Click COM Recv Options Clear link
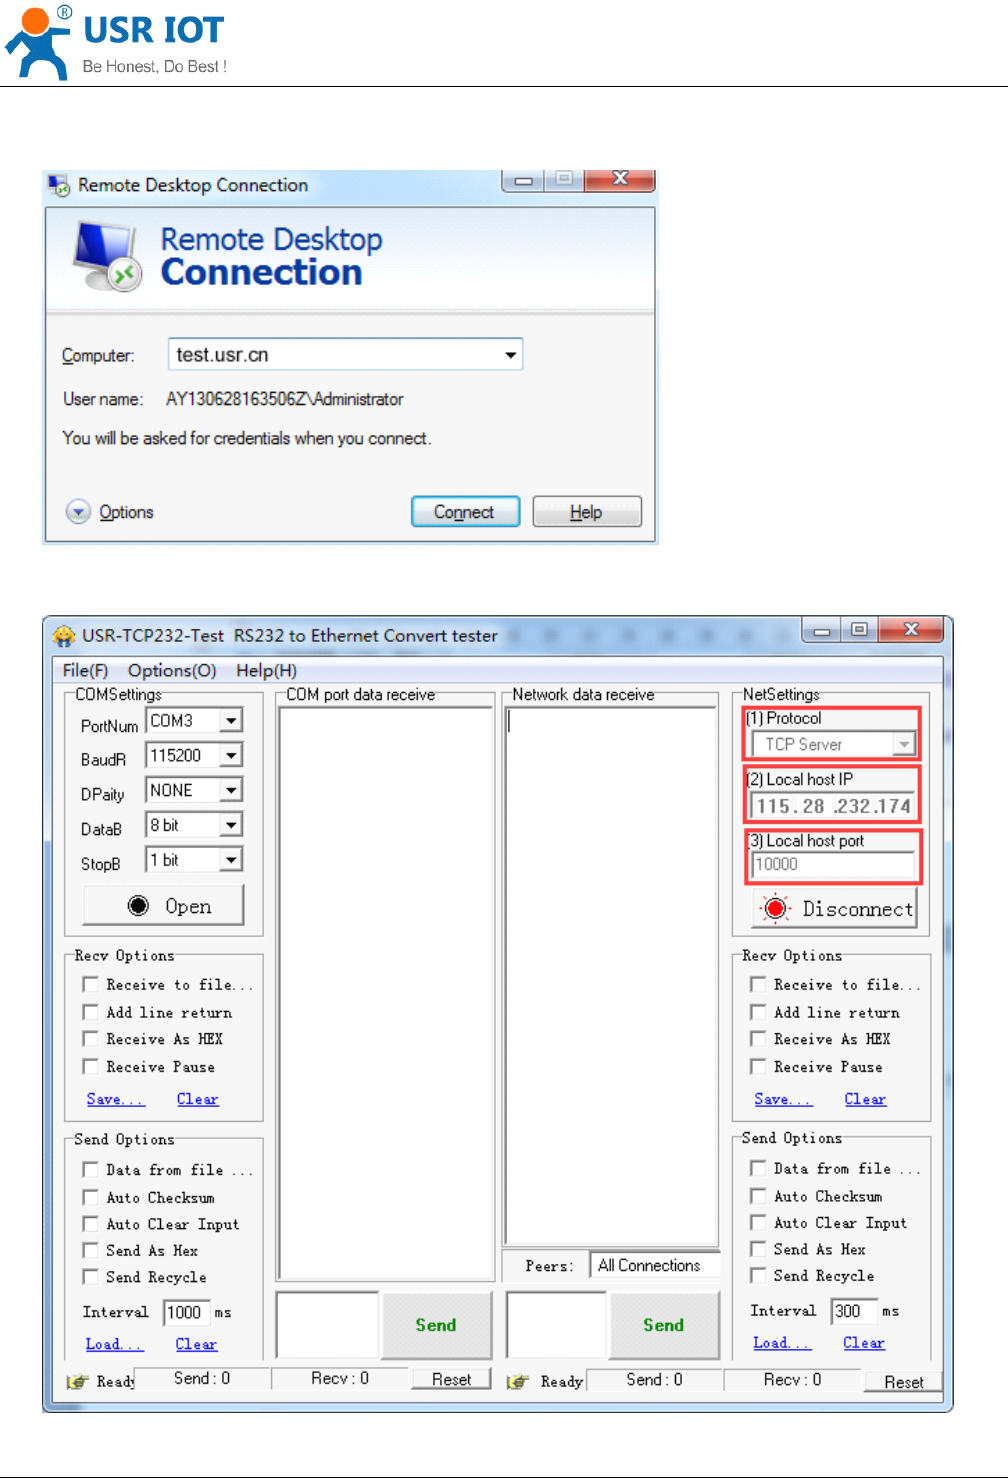This screenshot has width=1008, height=1478. pos(197,1099)
